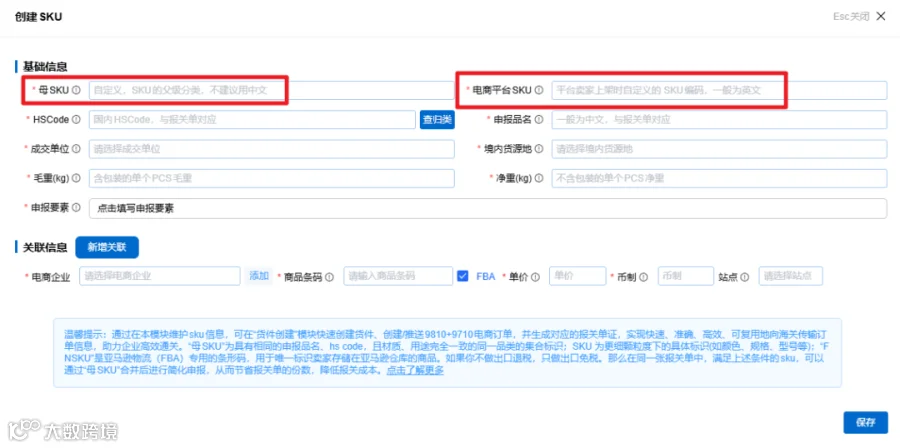Click the 添加 button
Image resolution: width=900 pixels, height=448 pixels.
(x=259, y=276)
